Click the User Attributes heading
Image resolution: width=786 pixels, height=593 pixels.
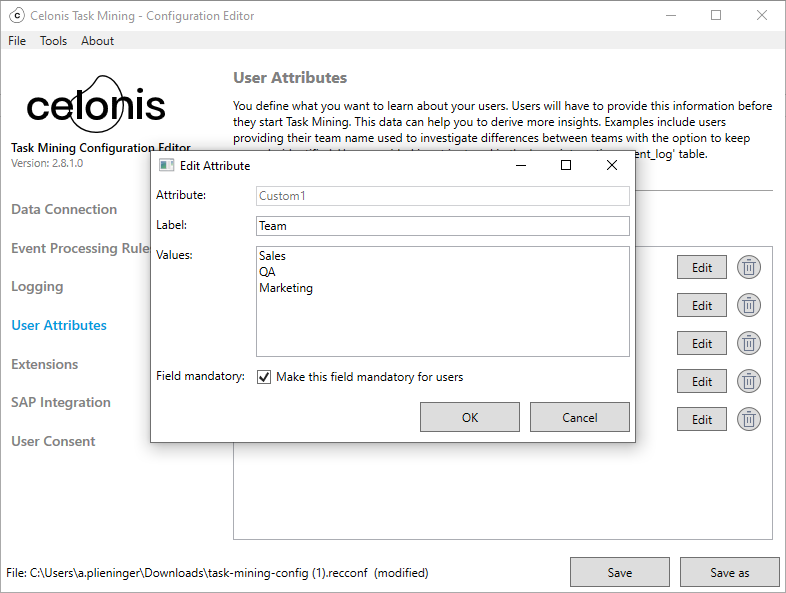coord(290,78)
